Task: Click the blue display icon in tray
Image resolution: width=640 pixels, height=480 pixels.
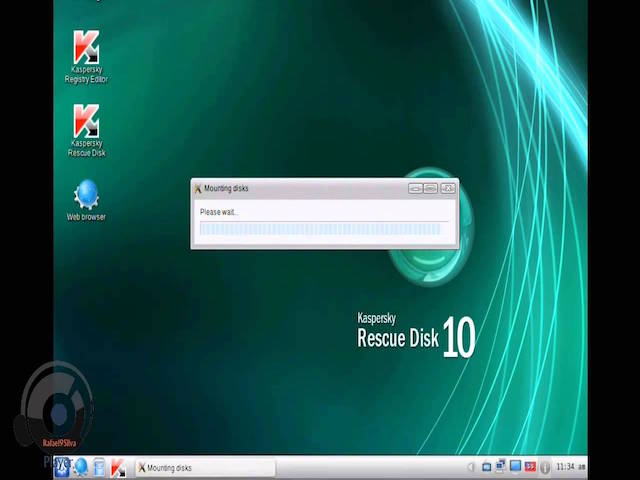Action: coord(516,467)
